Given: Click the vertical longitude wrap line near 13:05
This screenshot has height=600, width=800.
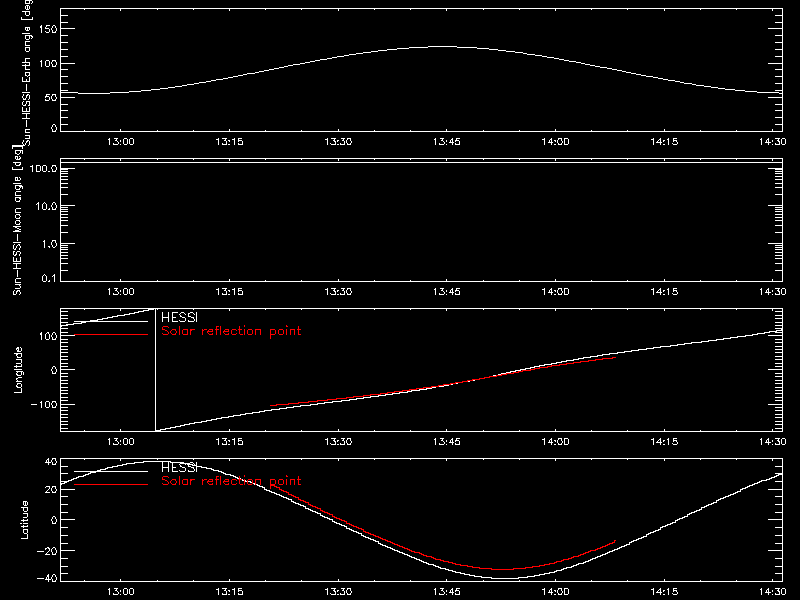Looking at the screenshot, I should (x=155, y=370).
